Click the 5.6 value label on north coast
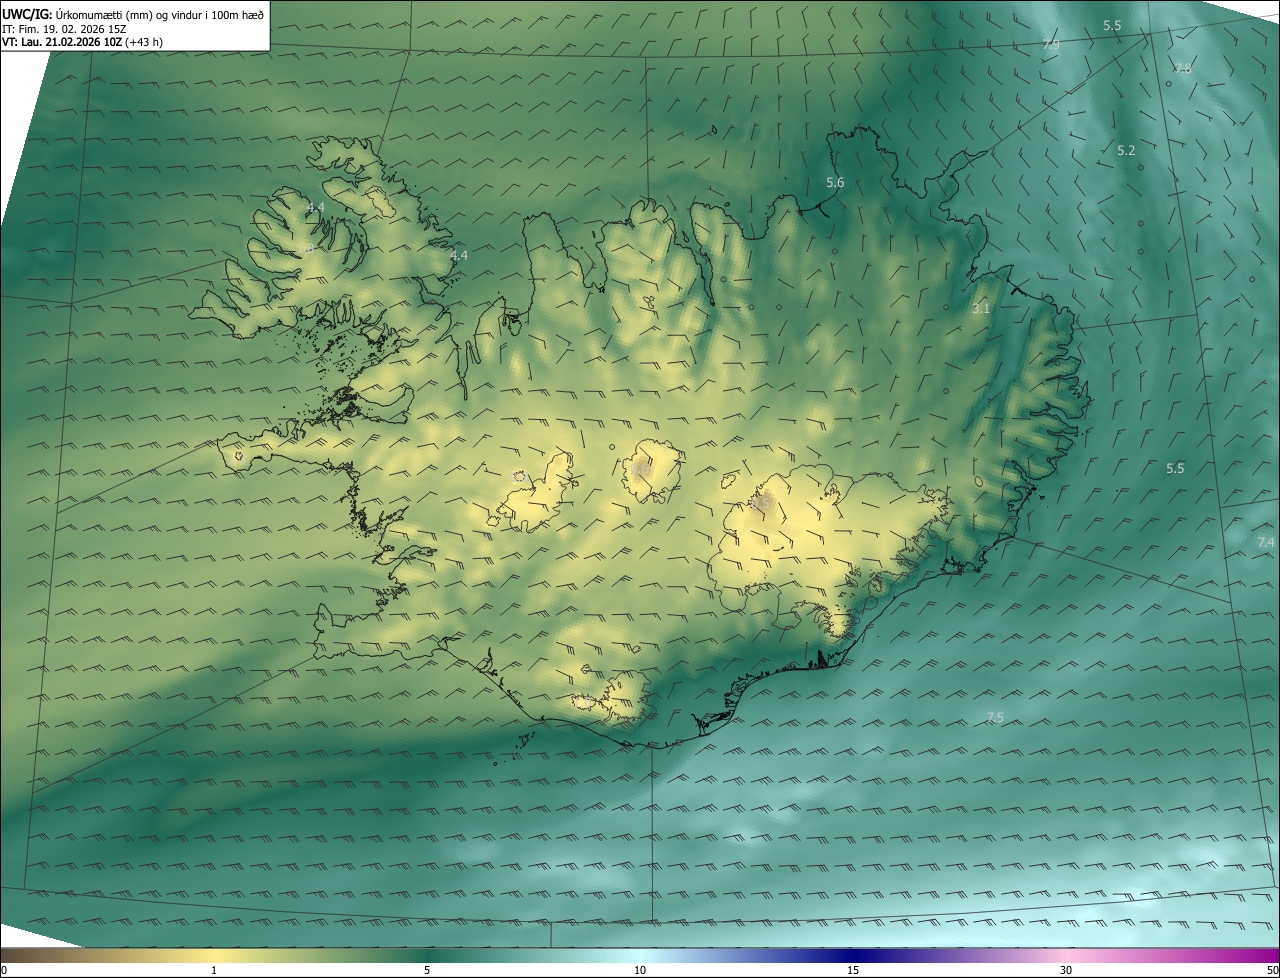Image resolution: width=1280 pixels, height=978 pixels. [835, 182]
